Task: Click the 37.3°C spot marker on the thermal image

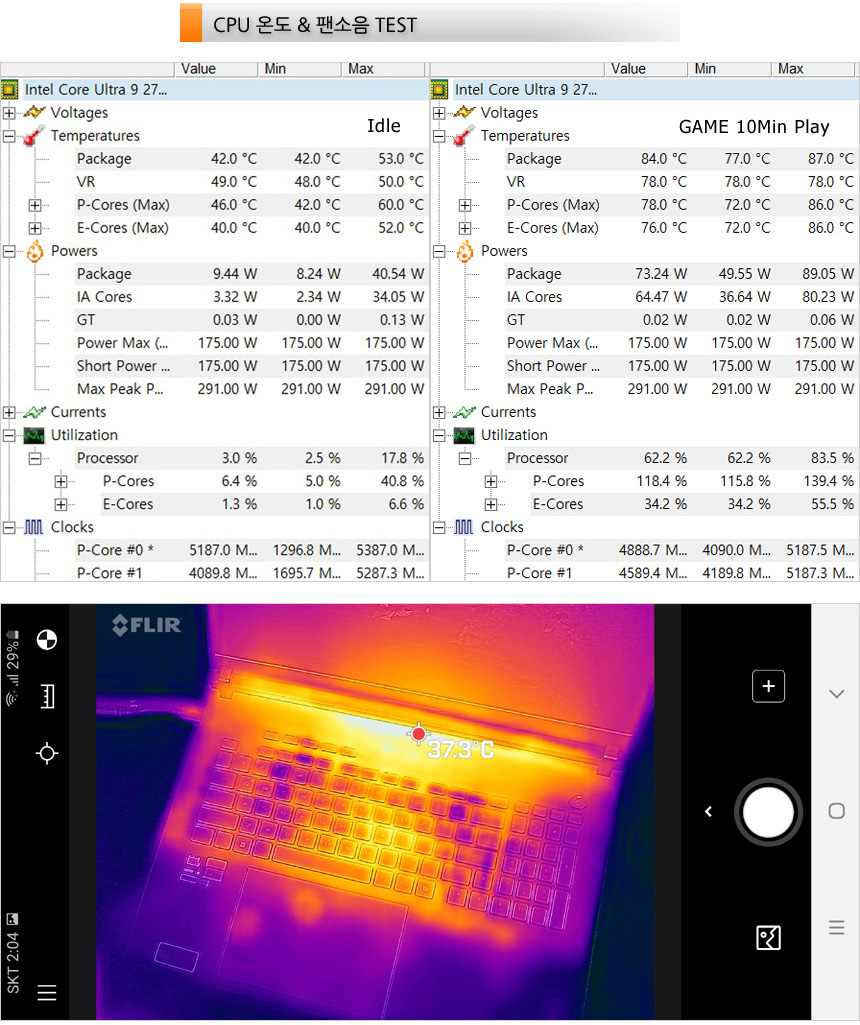Action: 418,735
